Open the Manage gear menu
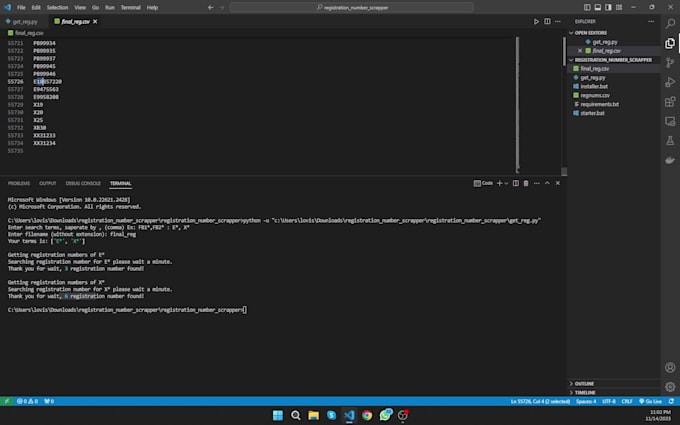Viewport: 680px width, 425px height. click(x=670, y=386)
